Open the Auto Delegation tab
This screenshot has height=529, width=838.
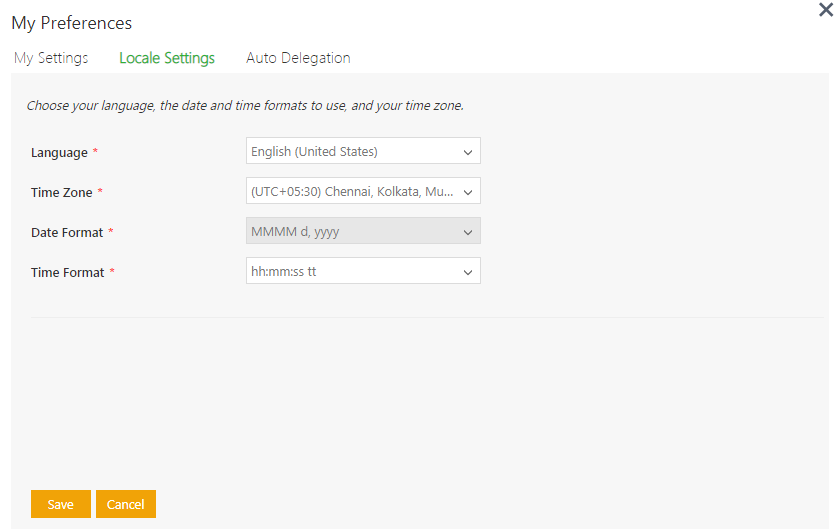(x=298, y=58)
